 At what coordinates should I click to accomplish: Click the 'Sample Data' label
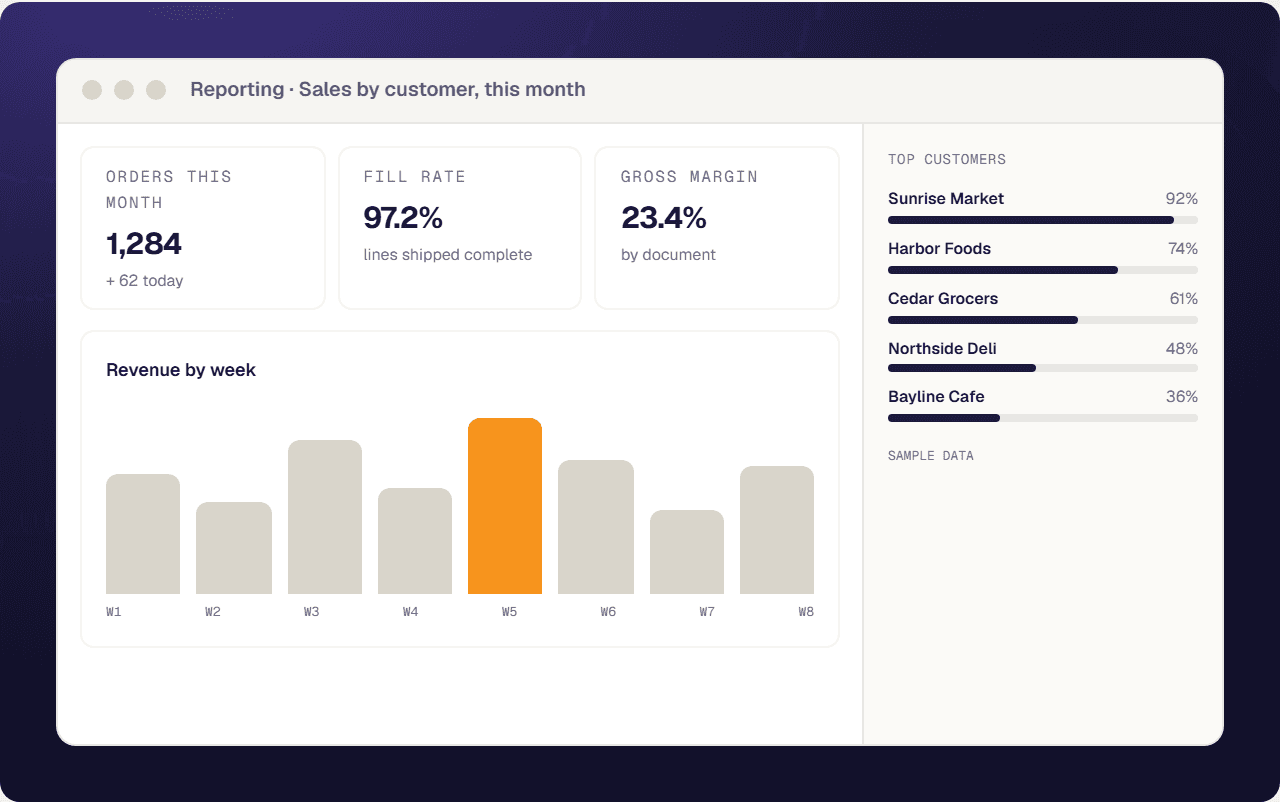coord(931,456)
